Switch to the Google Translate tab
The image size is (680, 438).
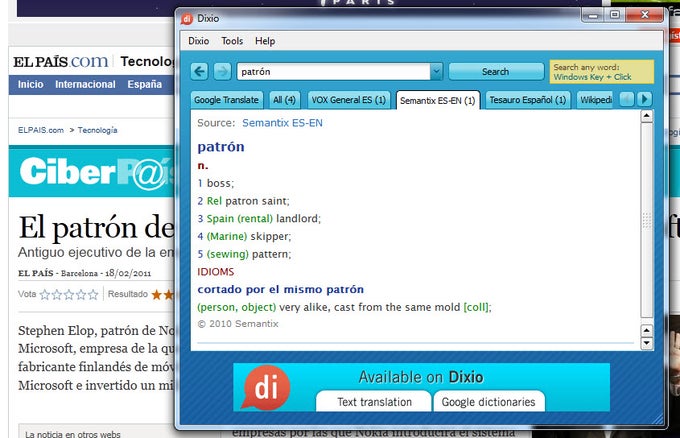coord(227,100)
